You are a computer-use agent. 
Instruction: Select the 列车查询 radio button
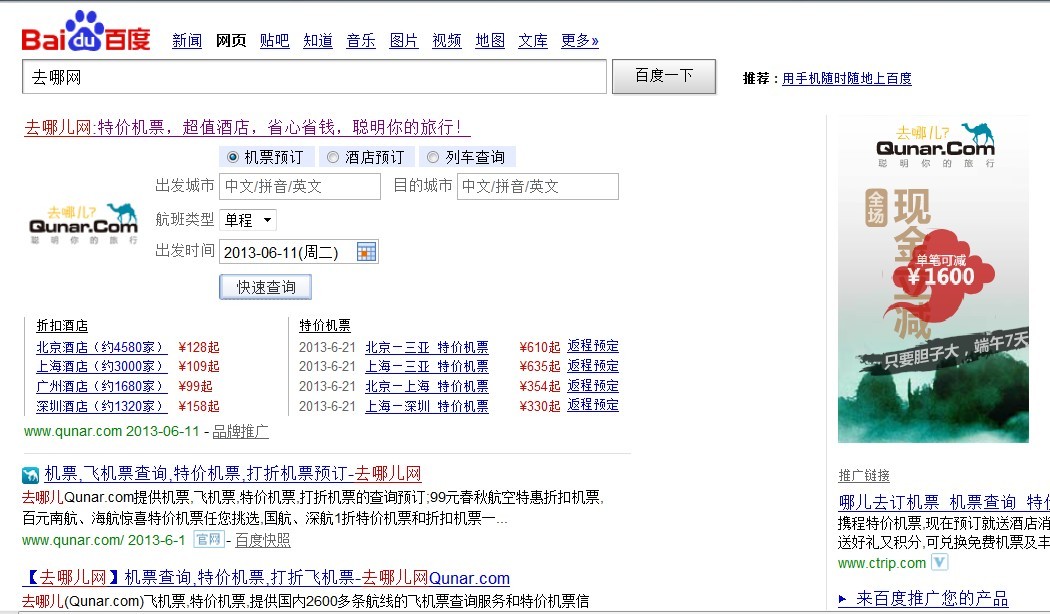433,157
